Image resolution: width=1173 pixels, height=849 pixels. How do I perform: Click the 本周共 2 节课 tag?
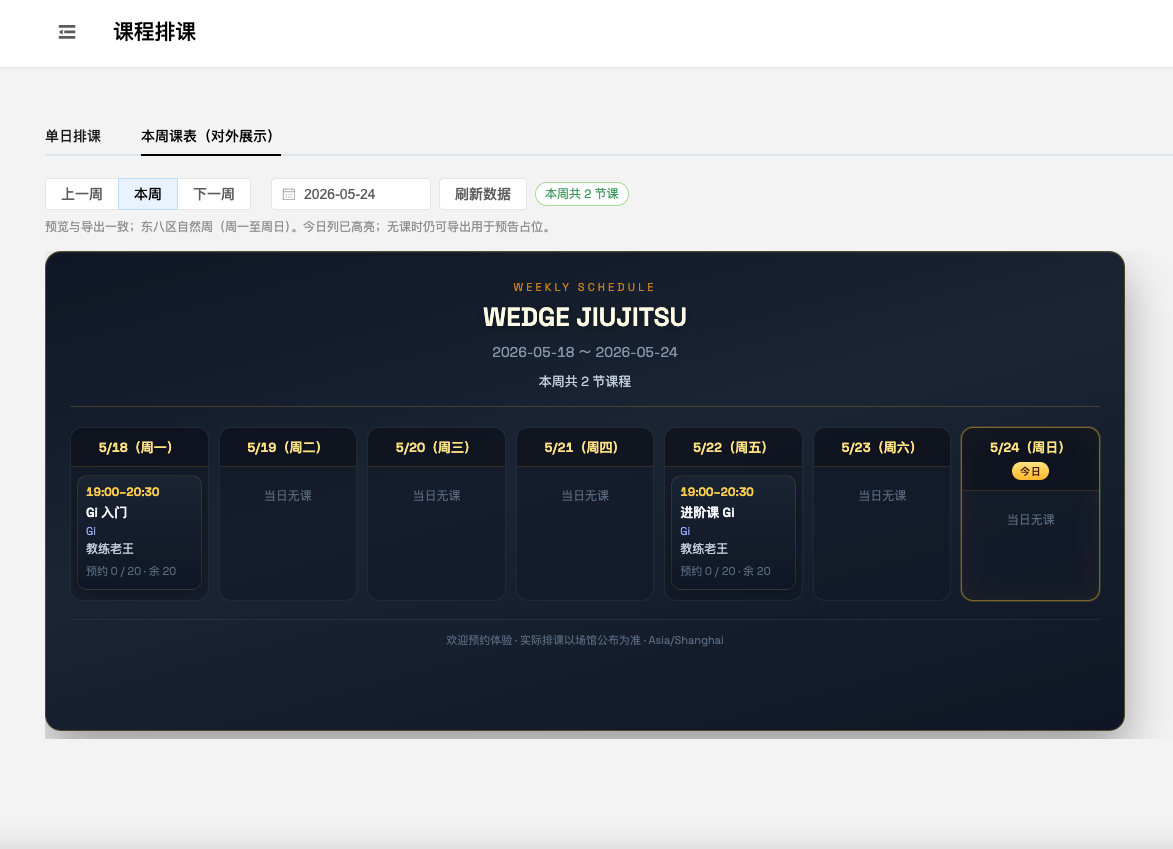click(581, 194)
